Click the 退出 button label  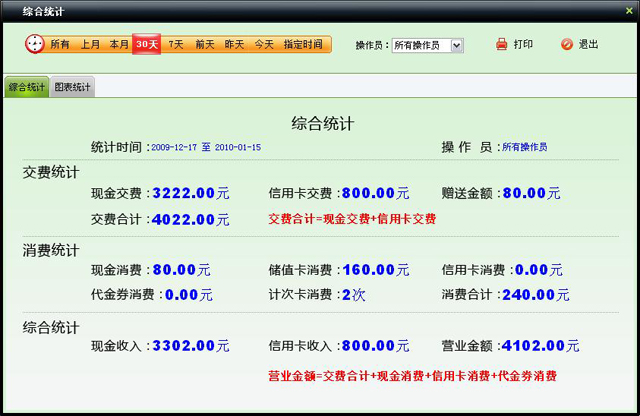click(589, 45)
